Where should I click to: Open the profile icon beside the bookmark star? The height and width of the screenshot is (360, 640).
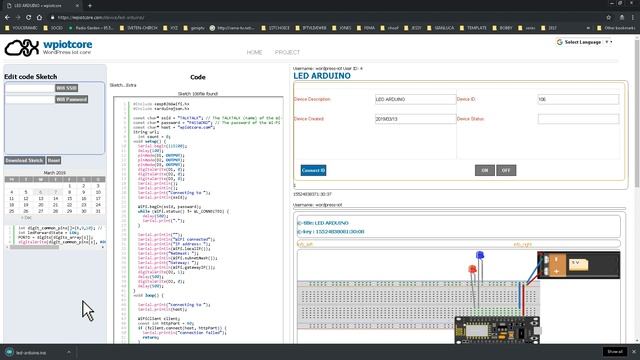pos(622,18)
